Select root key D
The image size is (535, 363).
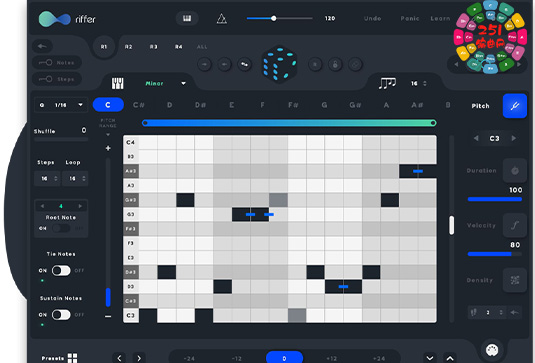[x=170, y=105]
